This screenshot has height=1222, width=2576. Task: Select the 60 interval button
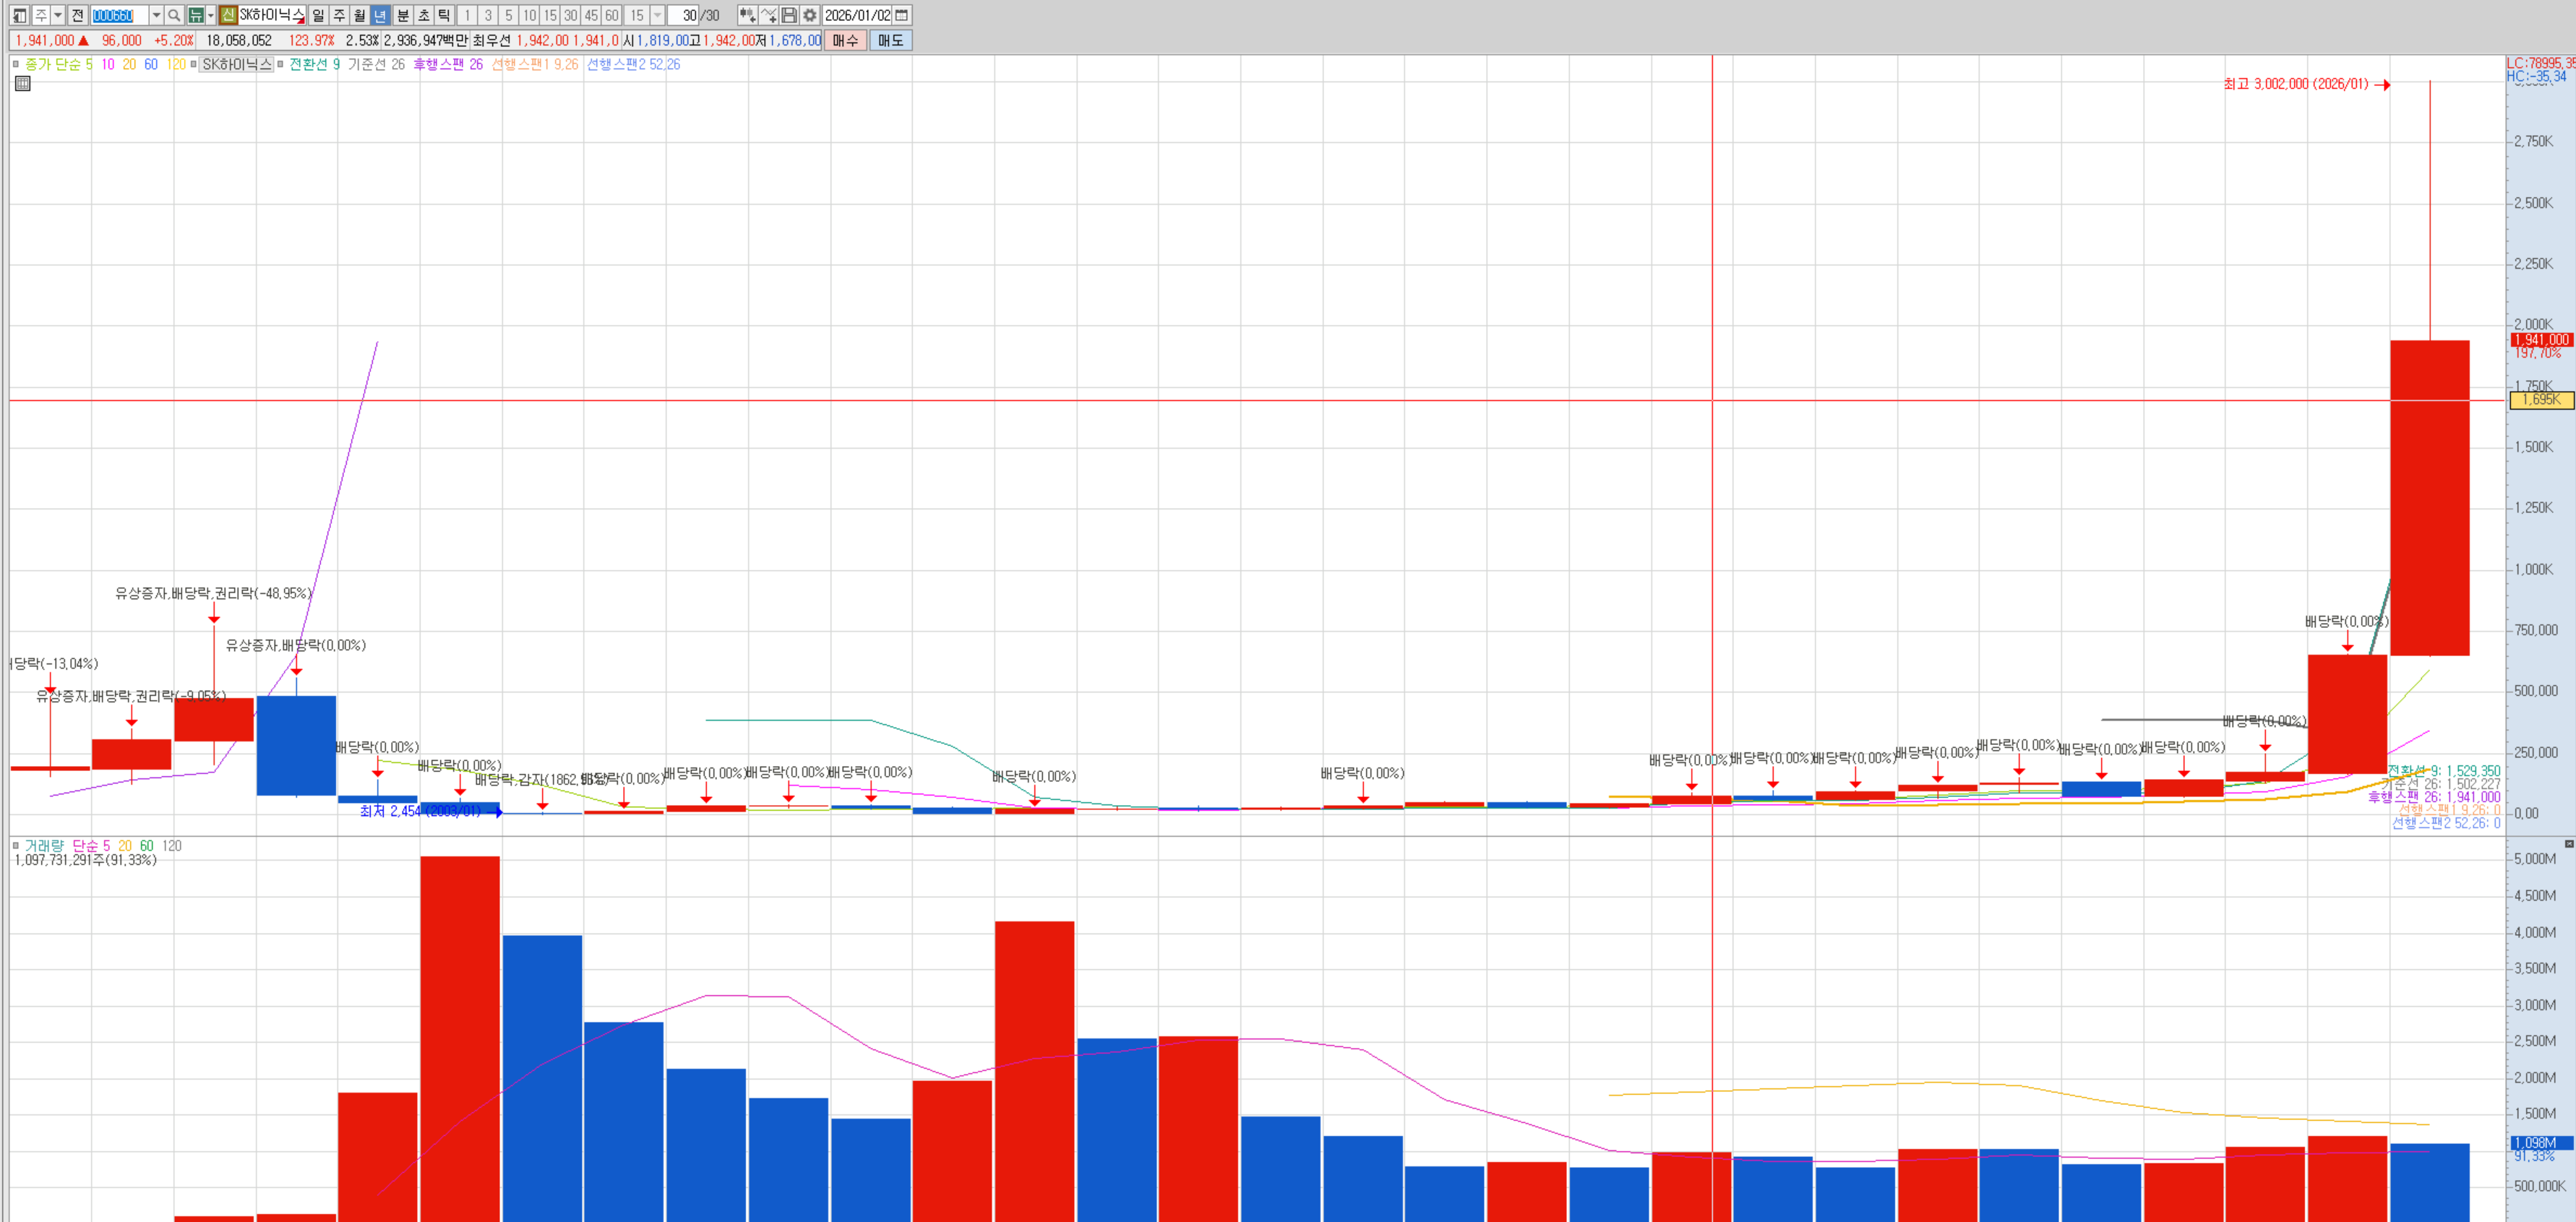tap(612, 15)
